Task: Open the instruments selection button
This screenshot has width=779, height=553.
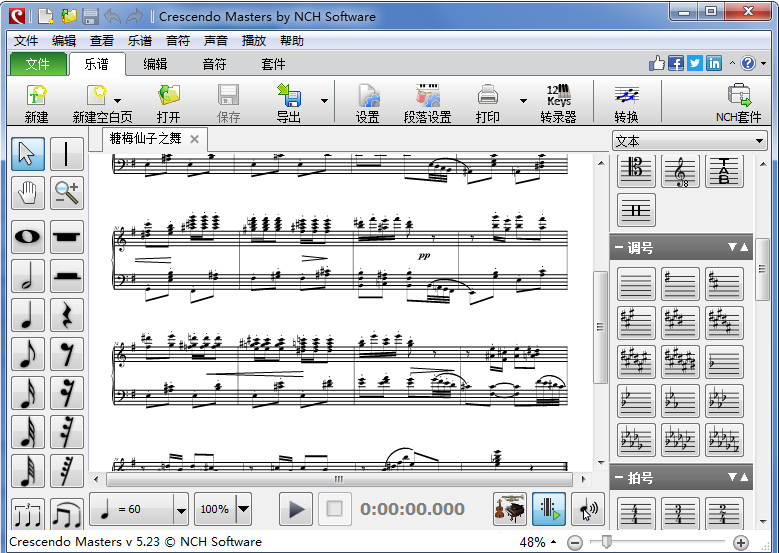Action: coord(510,509)
